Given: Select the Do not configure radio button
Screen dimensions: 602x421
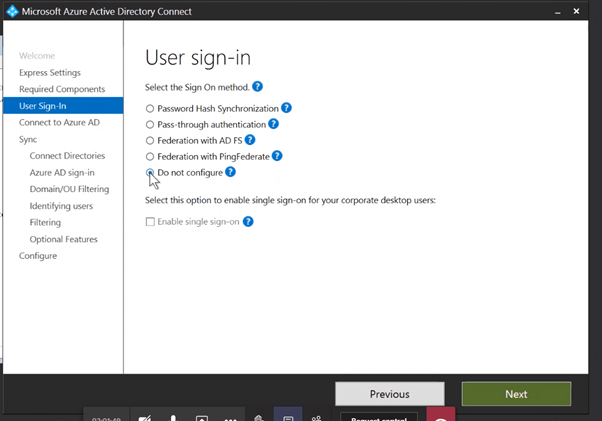Looking at the screenshot, I should point(150,172).
